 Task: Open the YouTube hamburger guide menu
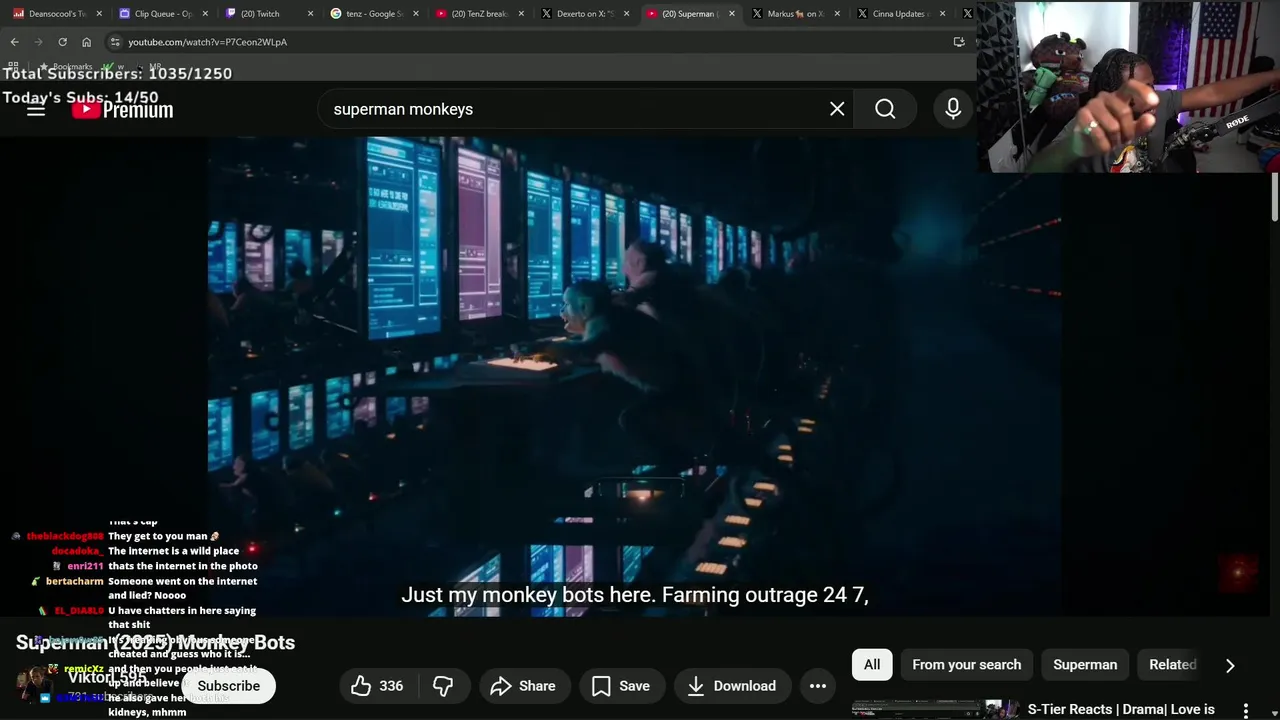36,109
